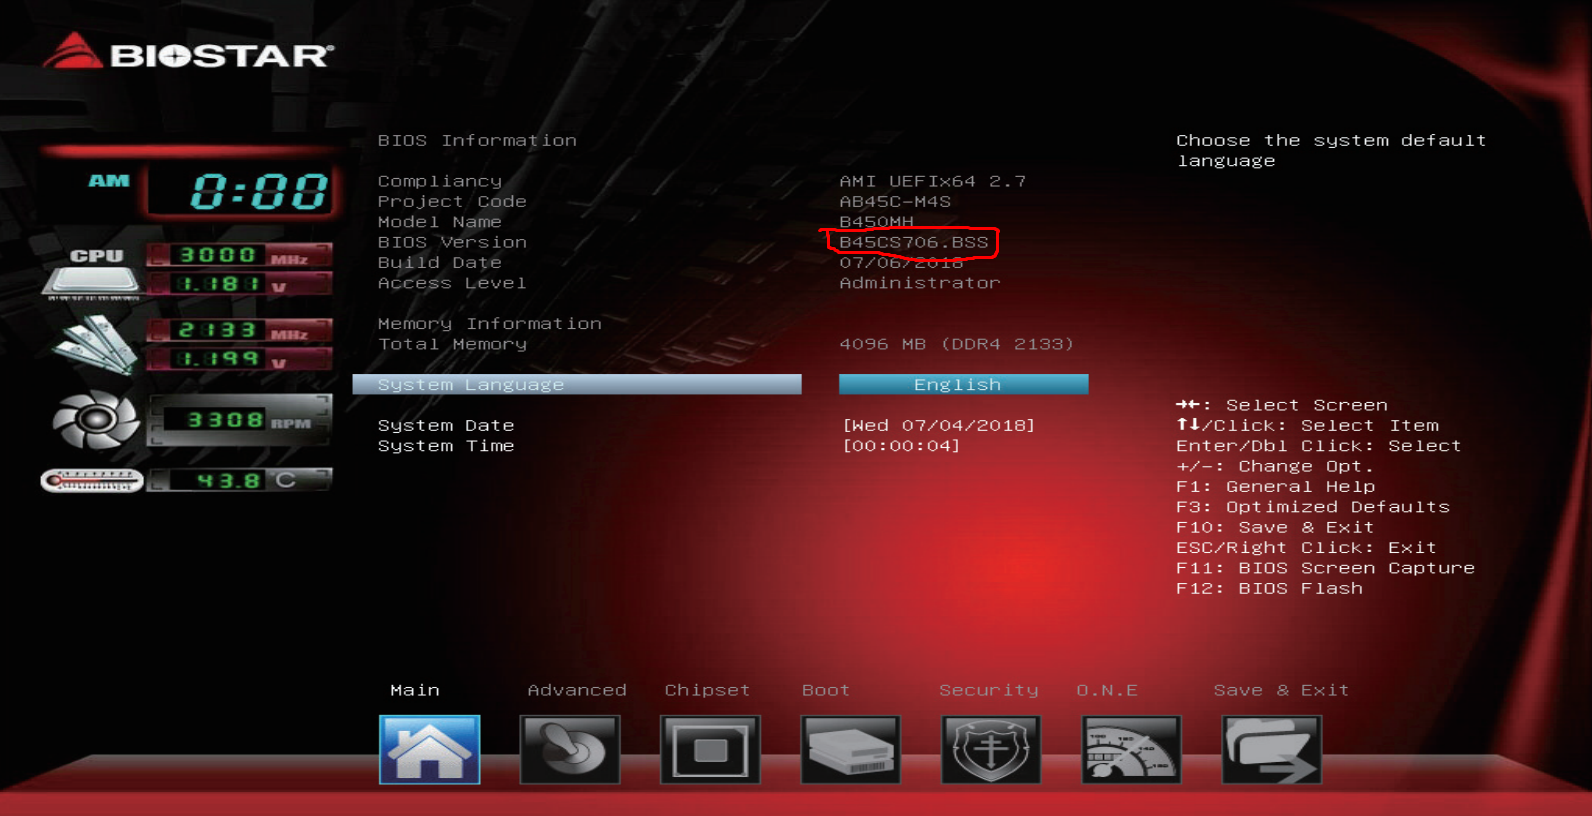Open the English language dropdown
The image size is (1592, 816).
pos(963,384)
